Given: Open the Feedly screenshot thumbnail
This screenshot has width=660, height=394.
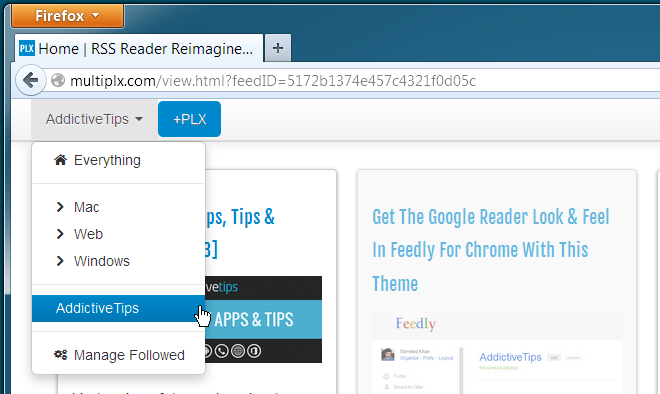Looking at the screenshot, I should (497, 352).
